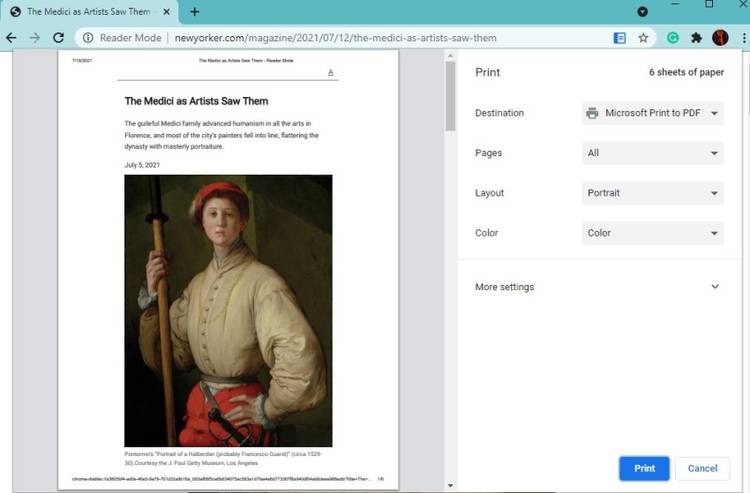Reload the page with refresh icon
This screenshot has width=750, height=493.
[60, 38]
